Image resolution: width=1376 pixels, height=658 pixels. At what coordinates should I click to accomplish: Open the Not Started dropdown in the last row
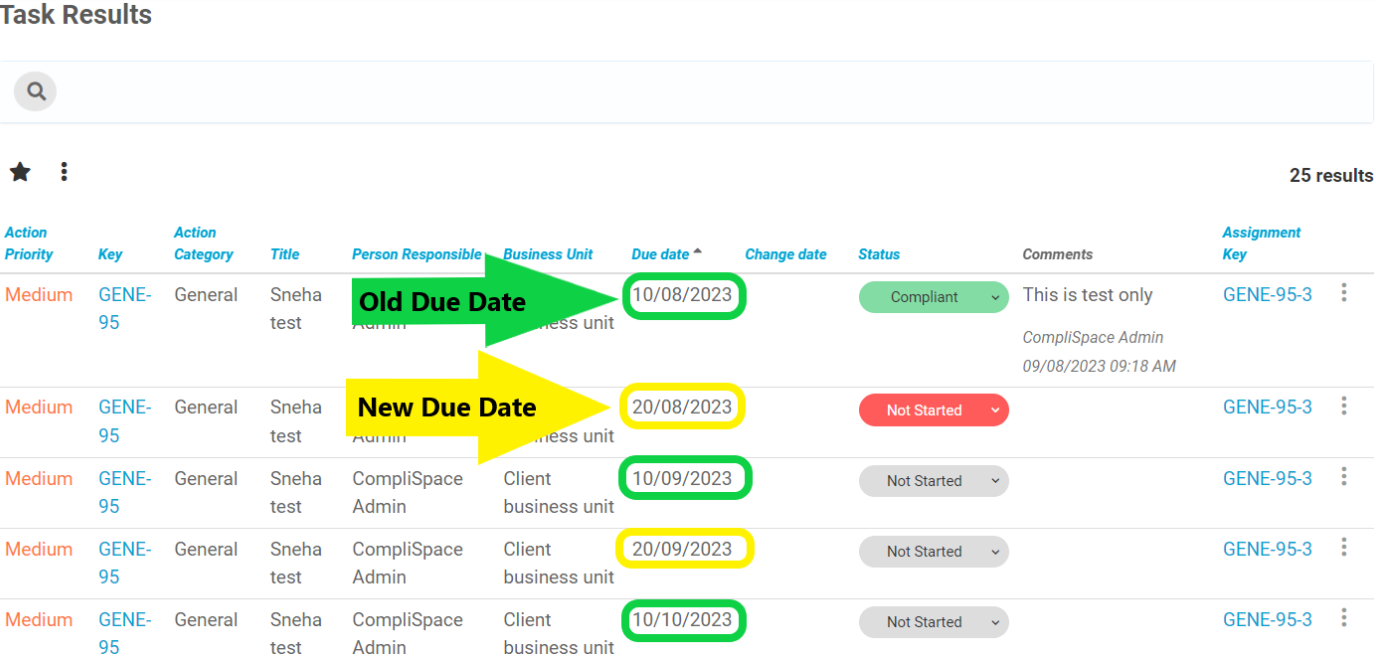pyautogui.click(x=994, y=622)
